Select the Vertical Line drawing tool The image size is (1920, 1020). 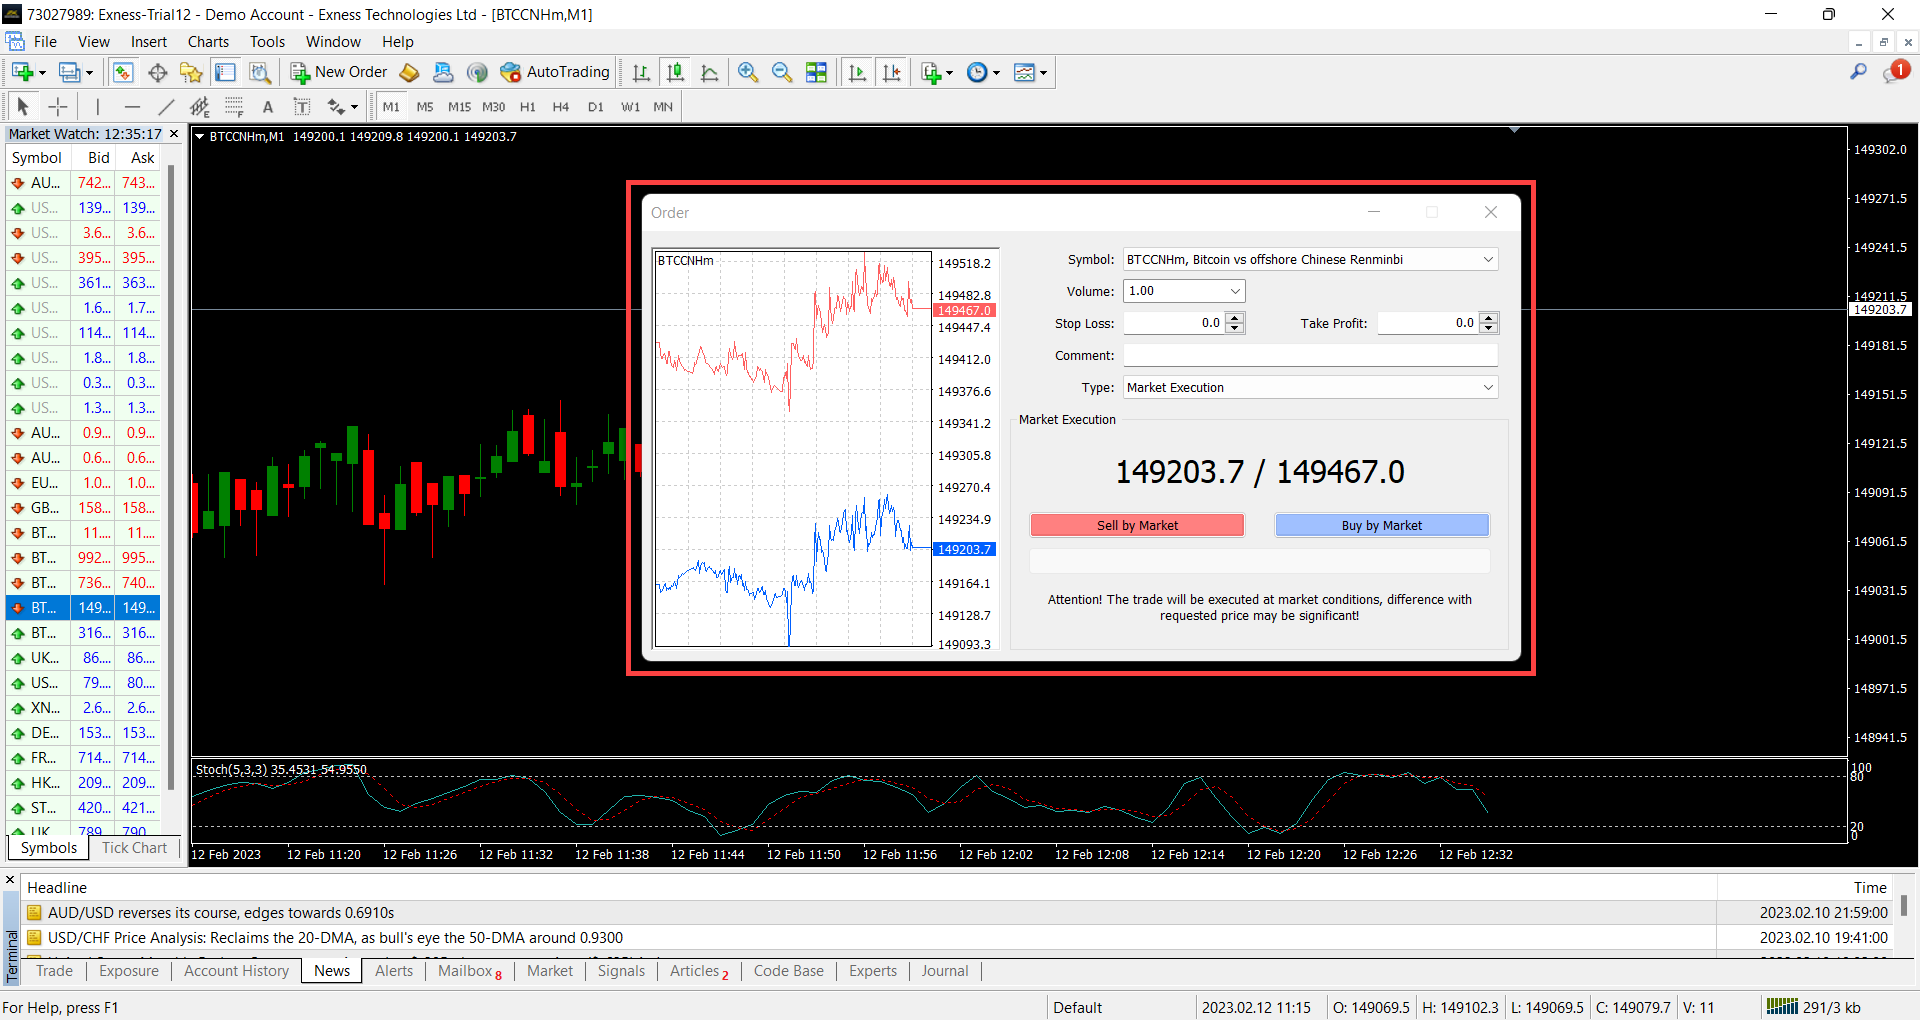[x=97, y=106]
